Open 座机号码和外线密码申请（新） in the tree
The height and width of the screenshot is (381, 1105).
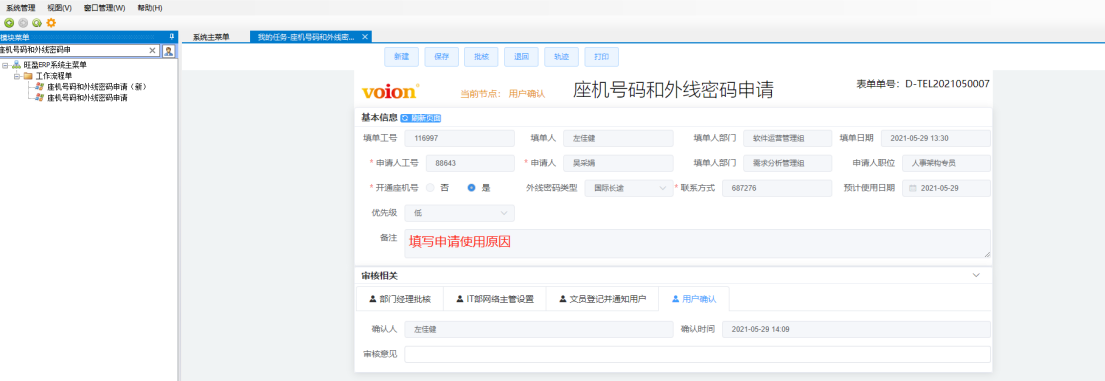click(x=97, y=87)
